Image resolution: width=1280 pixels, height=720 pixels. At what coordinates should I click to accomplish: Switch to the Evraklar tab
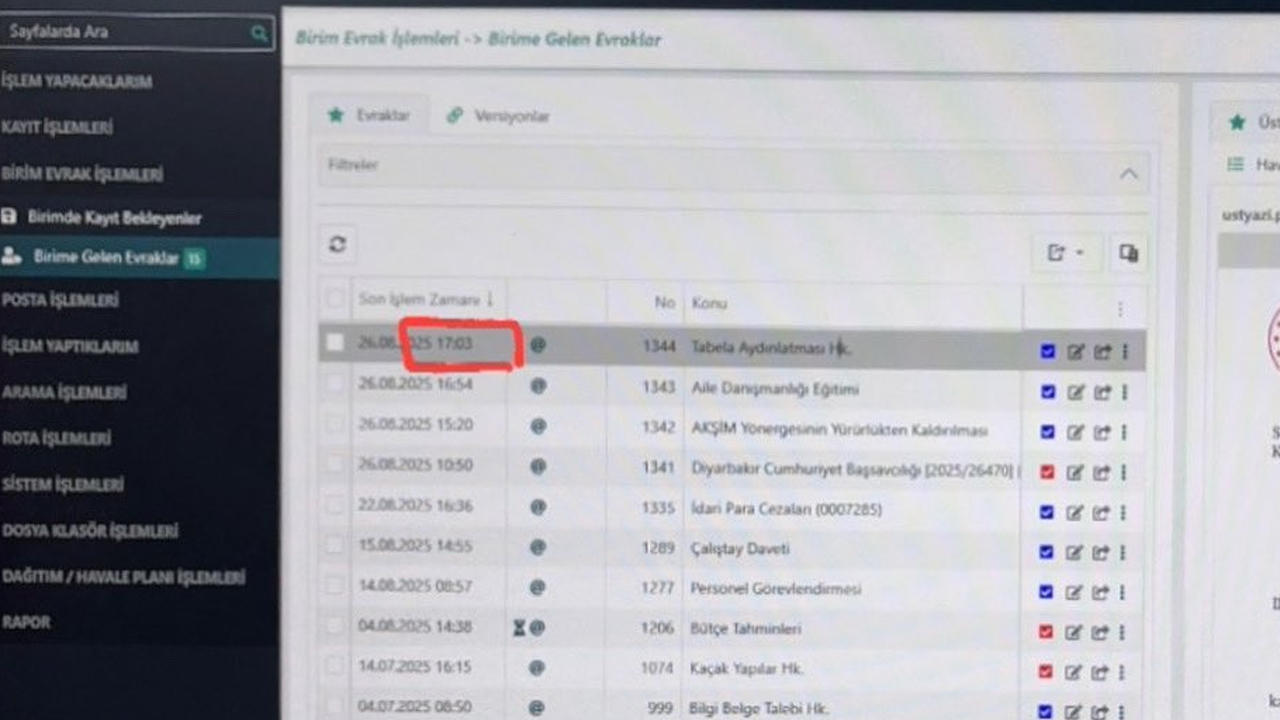pyautogui.click(x=369, y=116)
